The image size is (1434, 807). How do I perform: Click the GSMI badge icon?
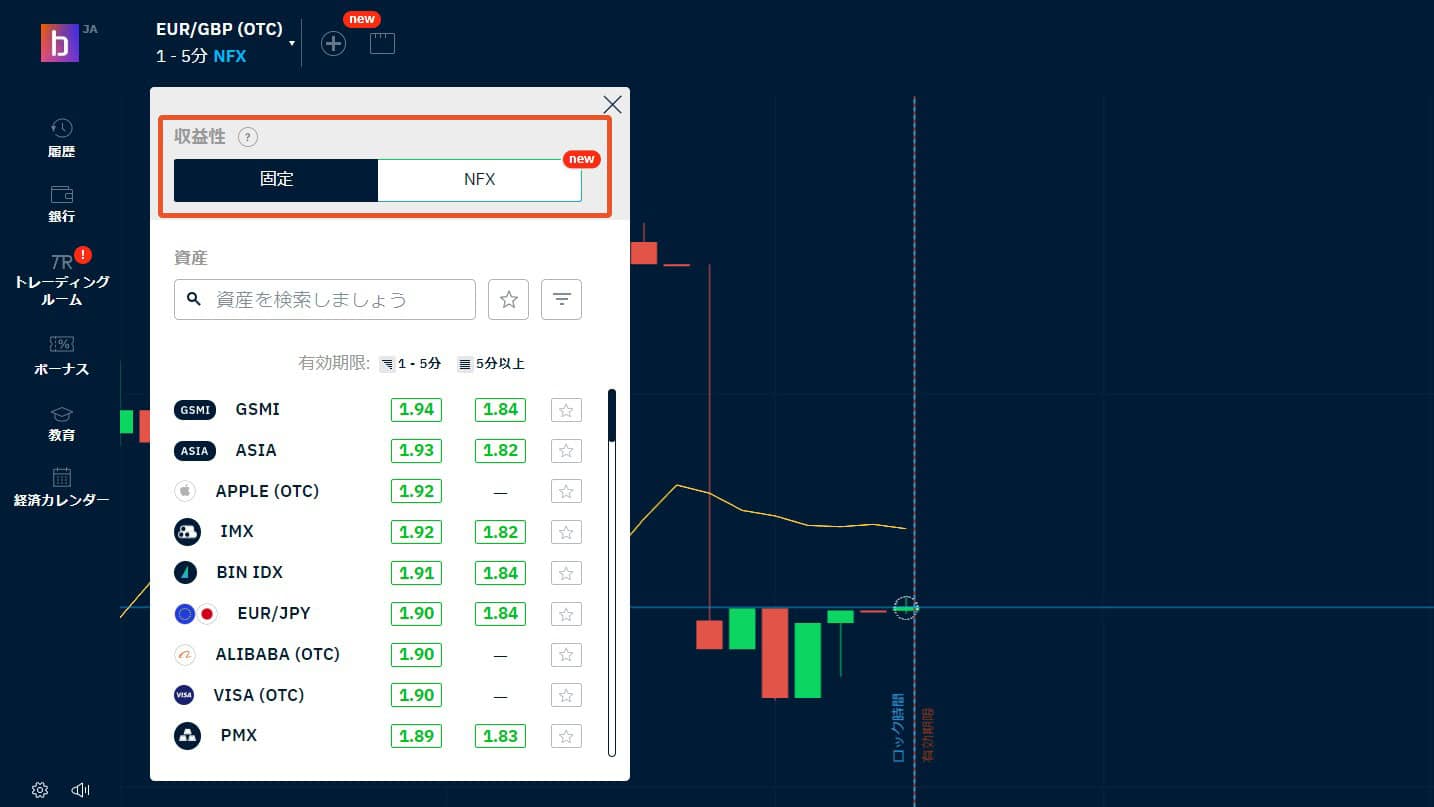pyautogui.click(x=194, y=410)
